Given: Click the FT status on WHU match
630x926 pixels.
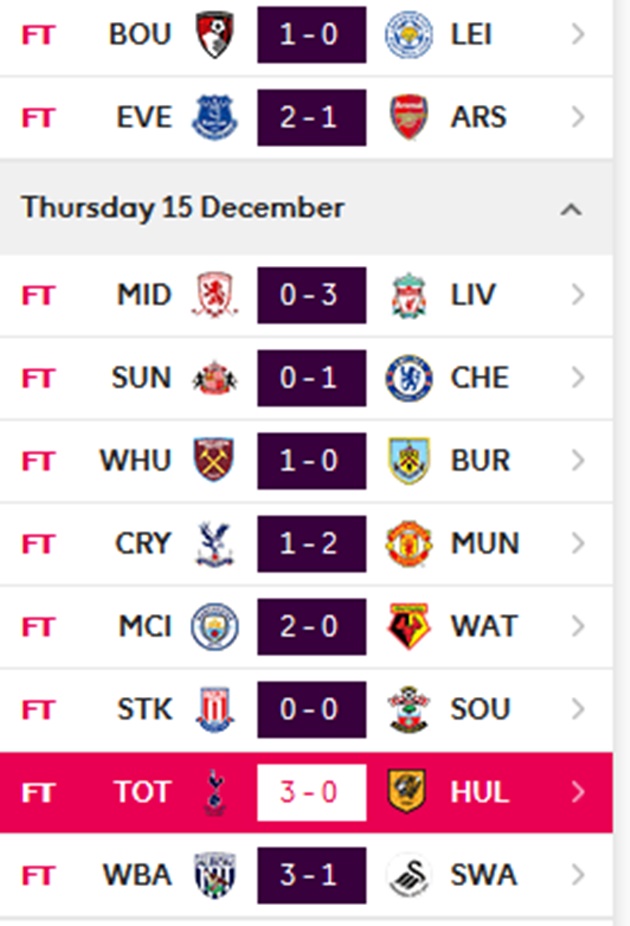Looking at the screenshot, I should pos(39,461).
